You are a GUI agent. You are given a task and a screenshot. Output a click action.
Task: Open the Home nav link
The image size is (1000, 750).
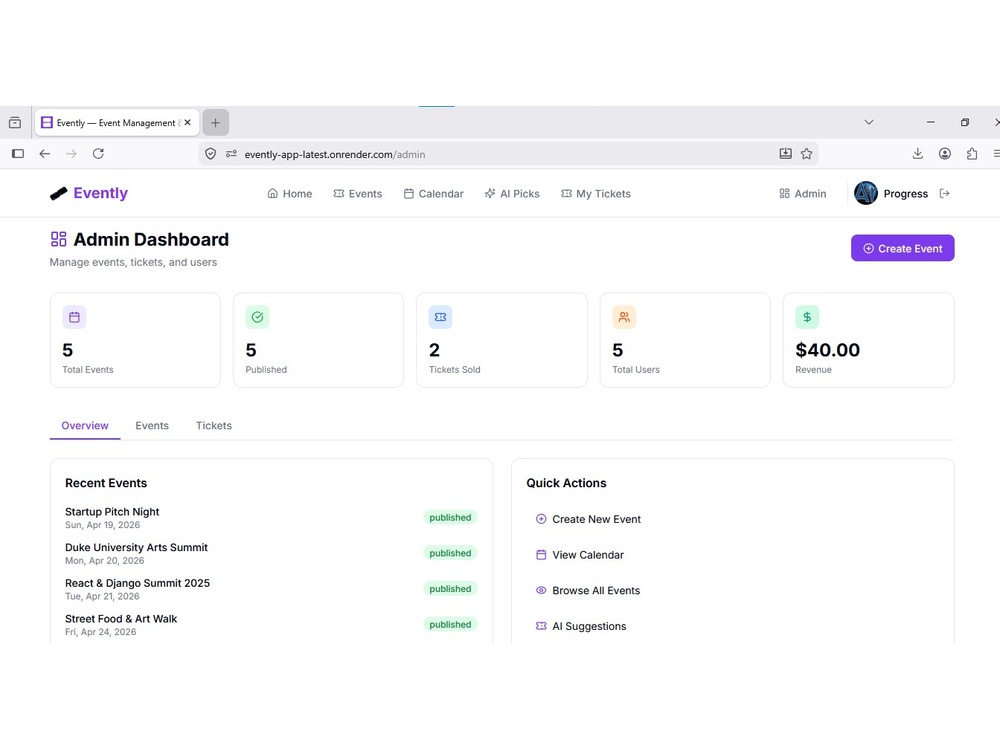(290, 194)
